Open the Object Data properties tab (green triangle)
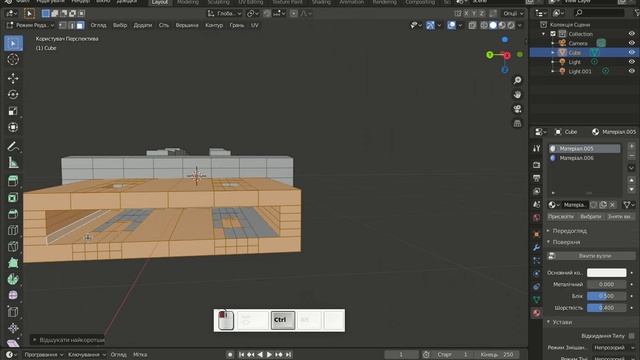This screenshot has height=360, width=640. click(x=536, y=300)
